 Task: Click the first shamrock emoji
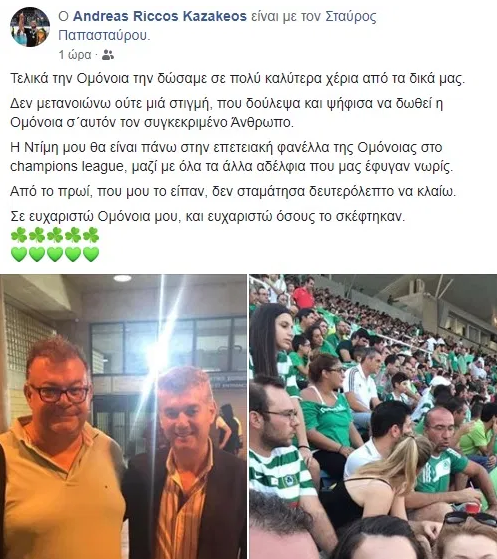[x=19, y=235]
